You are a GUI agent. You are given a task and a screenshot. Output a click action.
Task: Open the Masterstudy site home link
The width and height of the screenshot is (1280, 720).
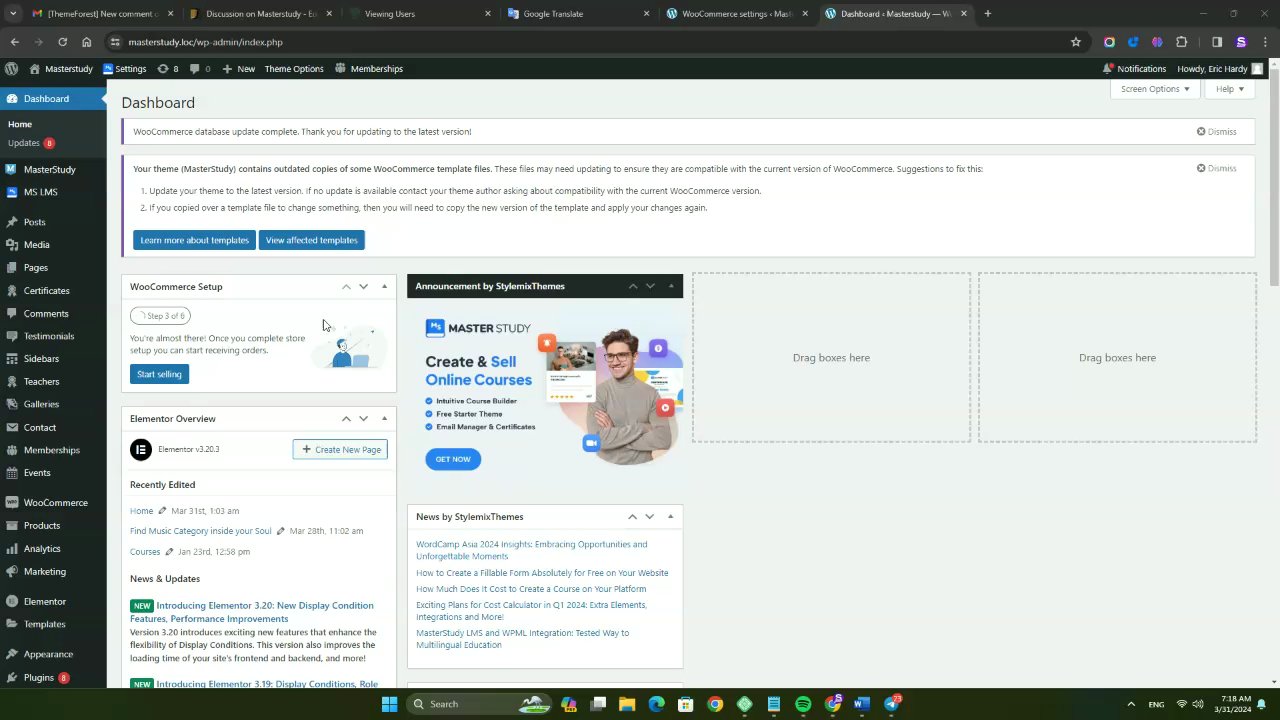(x=61, y=69)
